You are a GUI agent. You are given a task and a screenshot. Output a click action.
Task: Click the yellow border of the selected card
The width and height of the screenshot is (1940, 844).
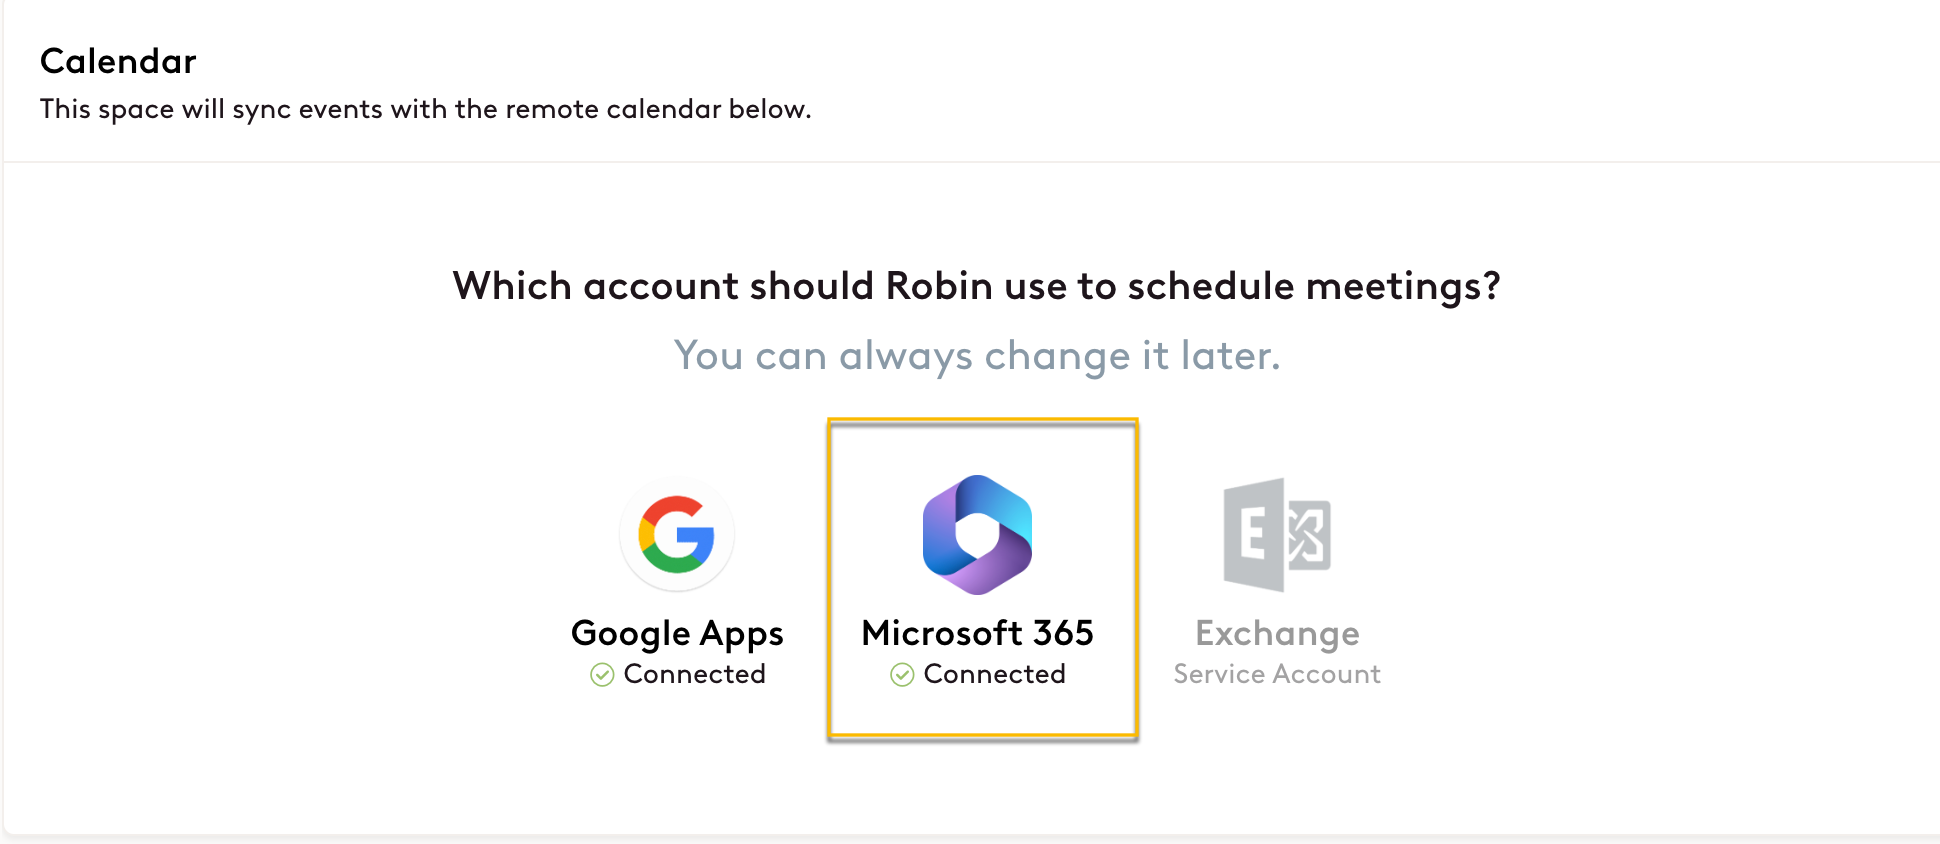point(983,421)
